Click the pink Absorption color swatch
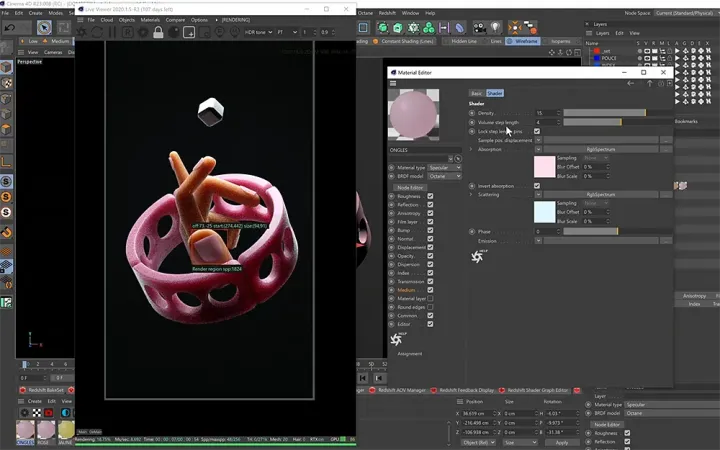The height and width of the screenshot is (450, 720). 545,167
